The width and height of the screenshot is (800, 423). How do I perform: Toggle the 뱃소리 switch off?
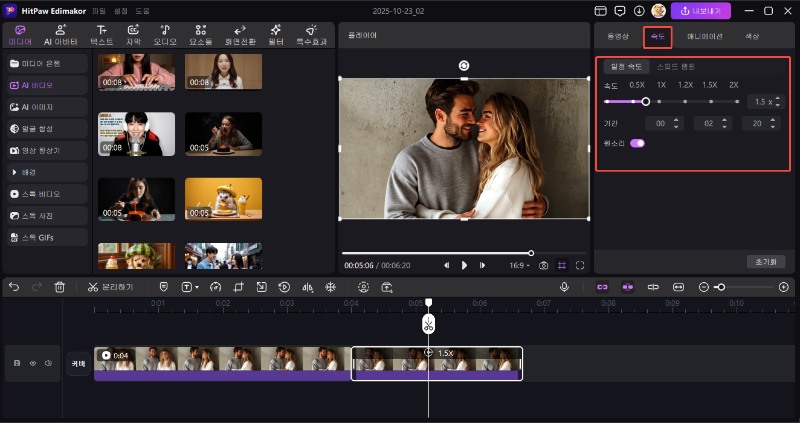(637, 144)
